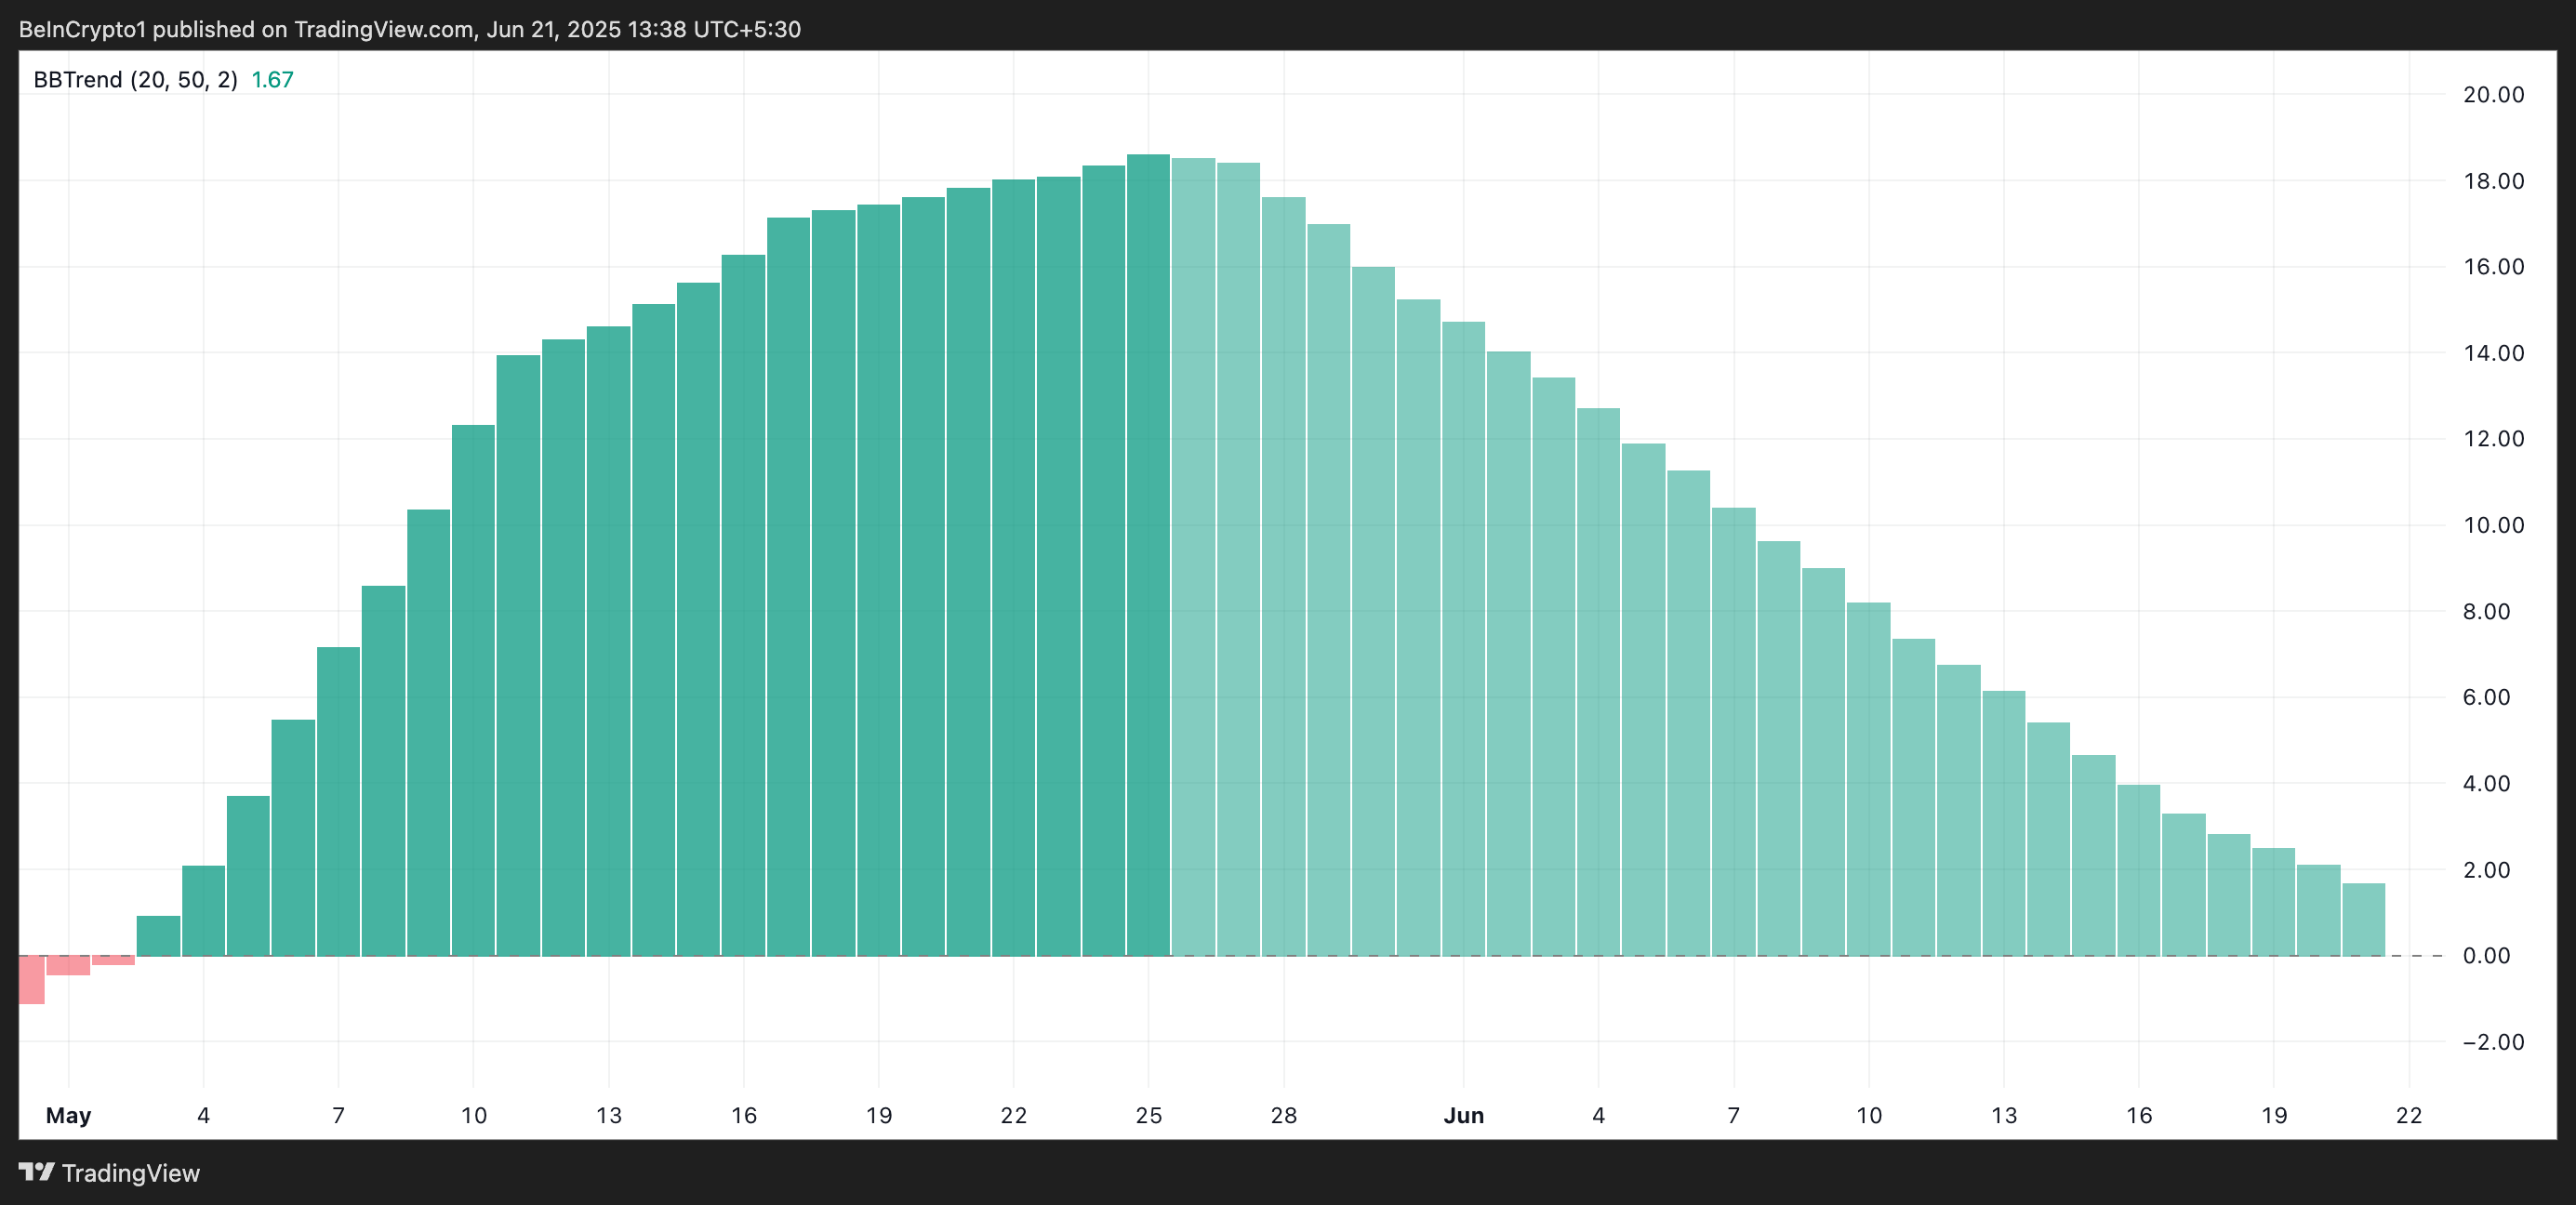Click the 20.00 price scale label
The height and width of the screenshot is (1205, 2576).
[2493, 95]
